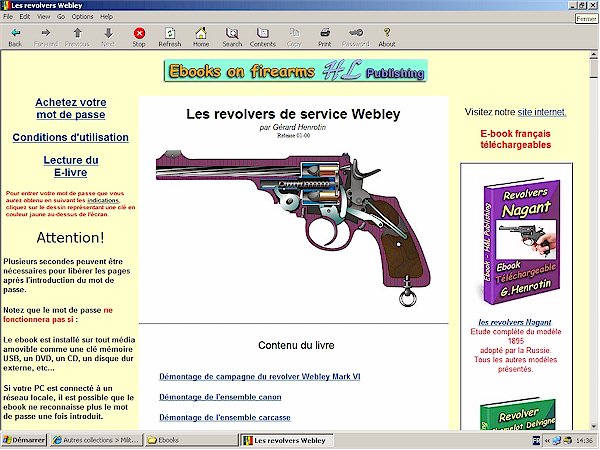Click the Copy toolbar icon
Screen dimensions: 600x450
click(294, 33)
